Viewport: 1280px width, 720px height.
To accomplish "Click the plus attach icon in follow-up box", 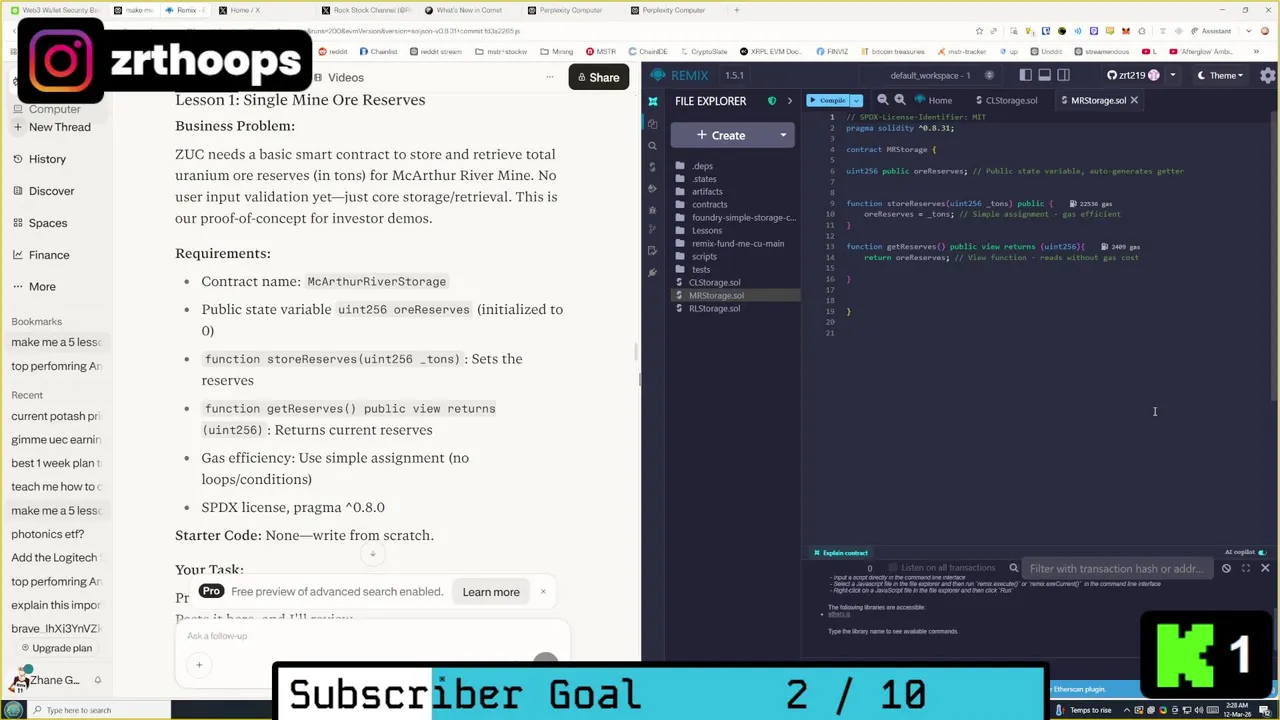I will coord(199,665).
